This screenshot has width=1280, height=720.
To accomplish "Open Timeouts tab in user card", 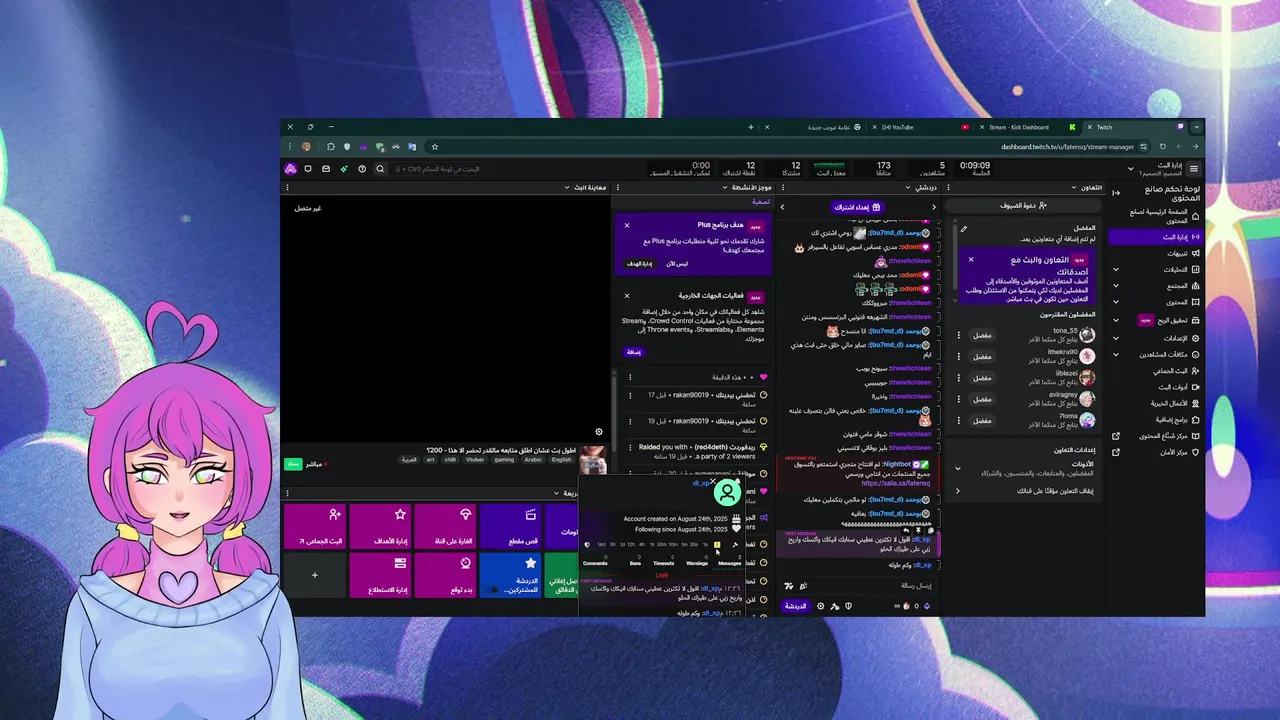I will [x=664, y=563].
